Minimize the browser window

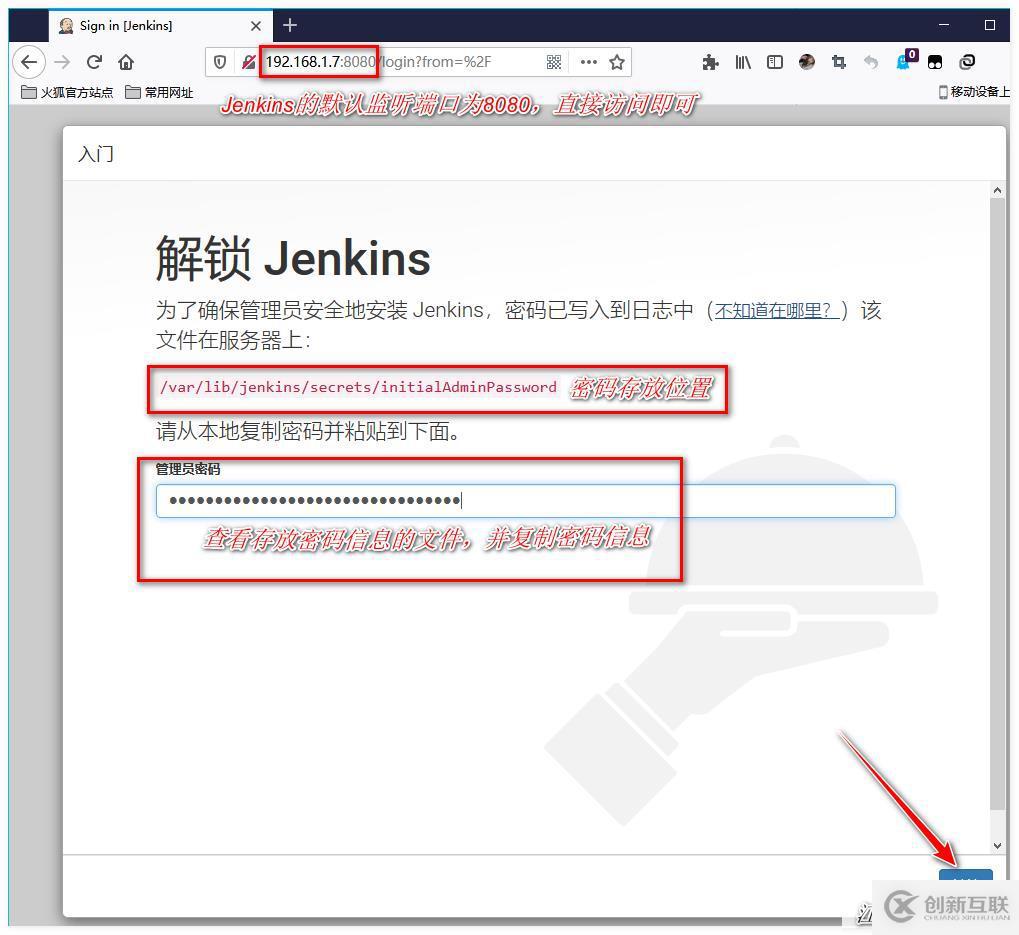pyautogui.click(x=944, y=25)
